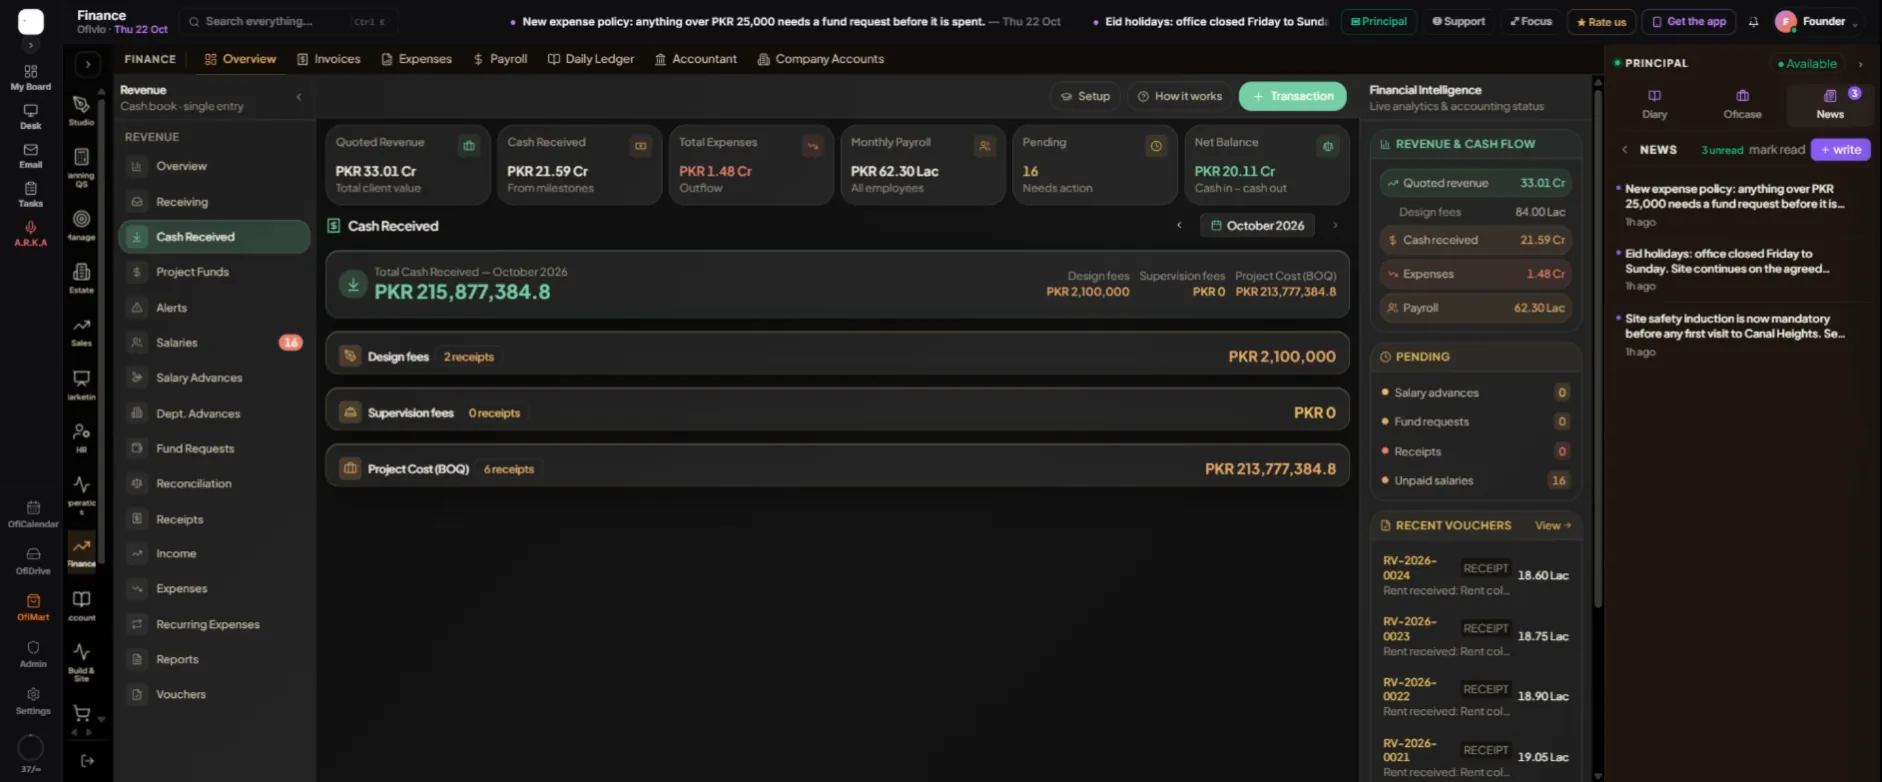Open Settings in the left rail
1882x782 pixels.
[33, 701]
